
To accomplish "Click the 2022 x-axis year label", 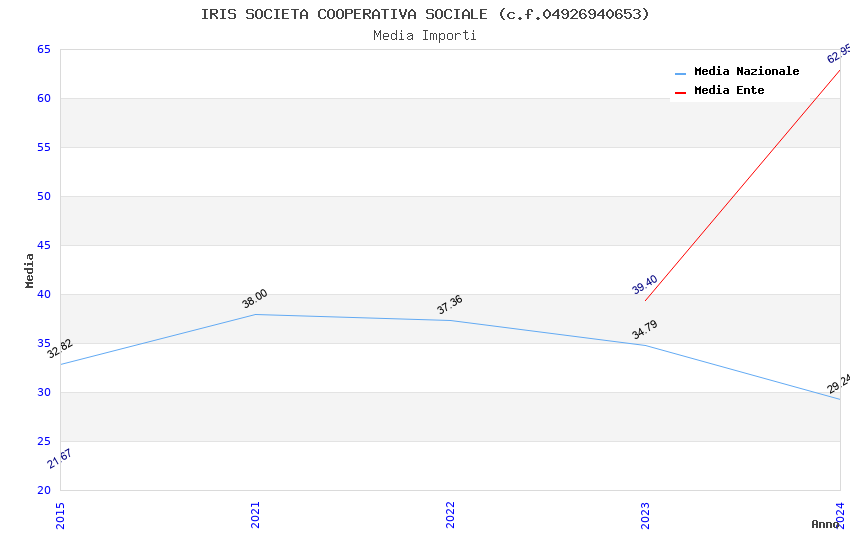I will [x=450, y=515].
